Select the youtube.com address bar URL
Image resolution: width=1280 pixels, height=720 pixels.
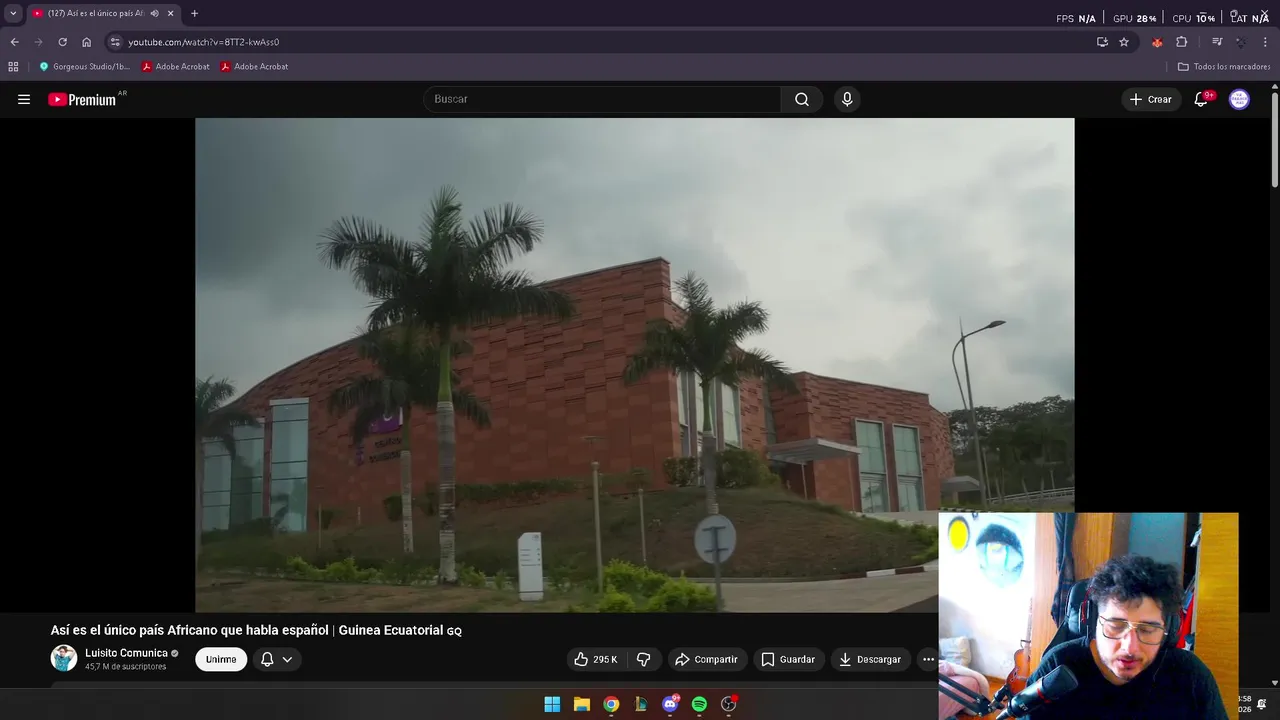tap(204, 42)
